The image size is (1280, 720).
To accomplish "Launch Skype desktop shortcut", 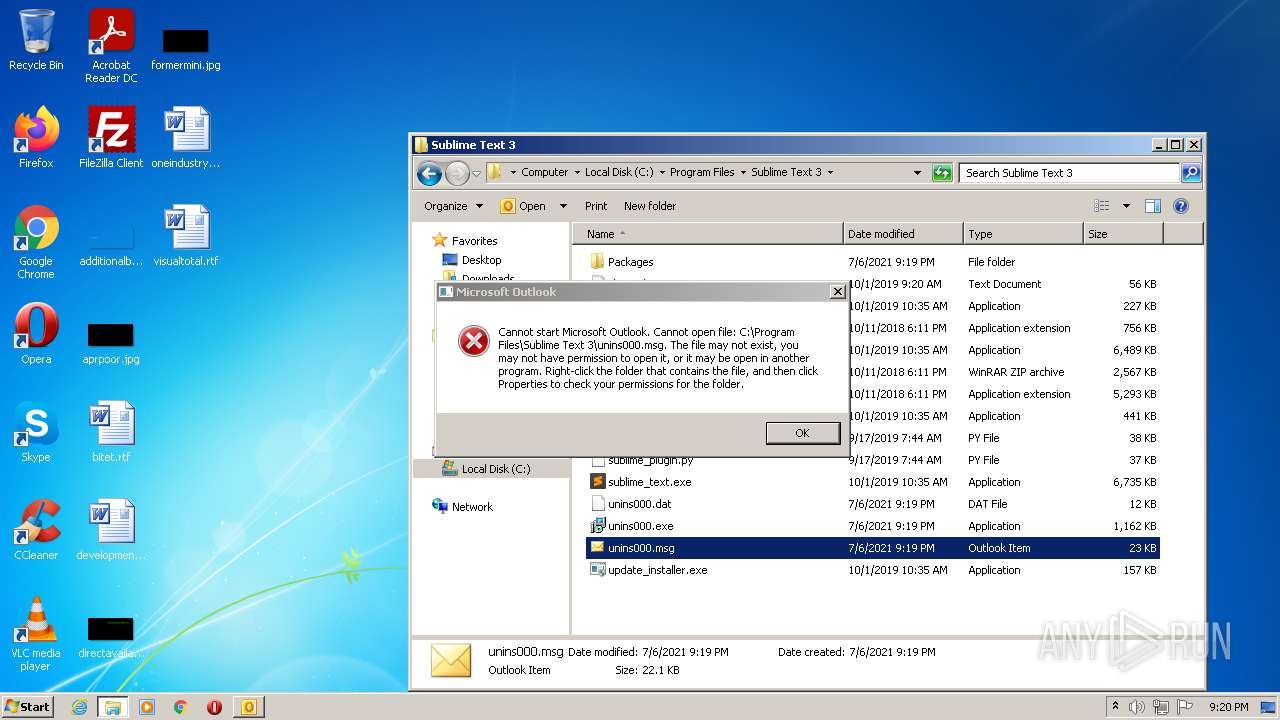I will [x=36, y=432].
